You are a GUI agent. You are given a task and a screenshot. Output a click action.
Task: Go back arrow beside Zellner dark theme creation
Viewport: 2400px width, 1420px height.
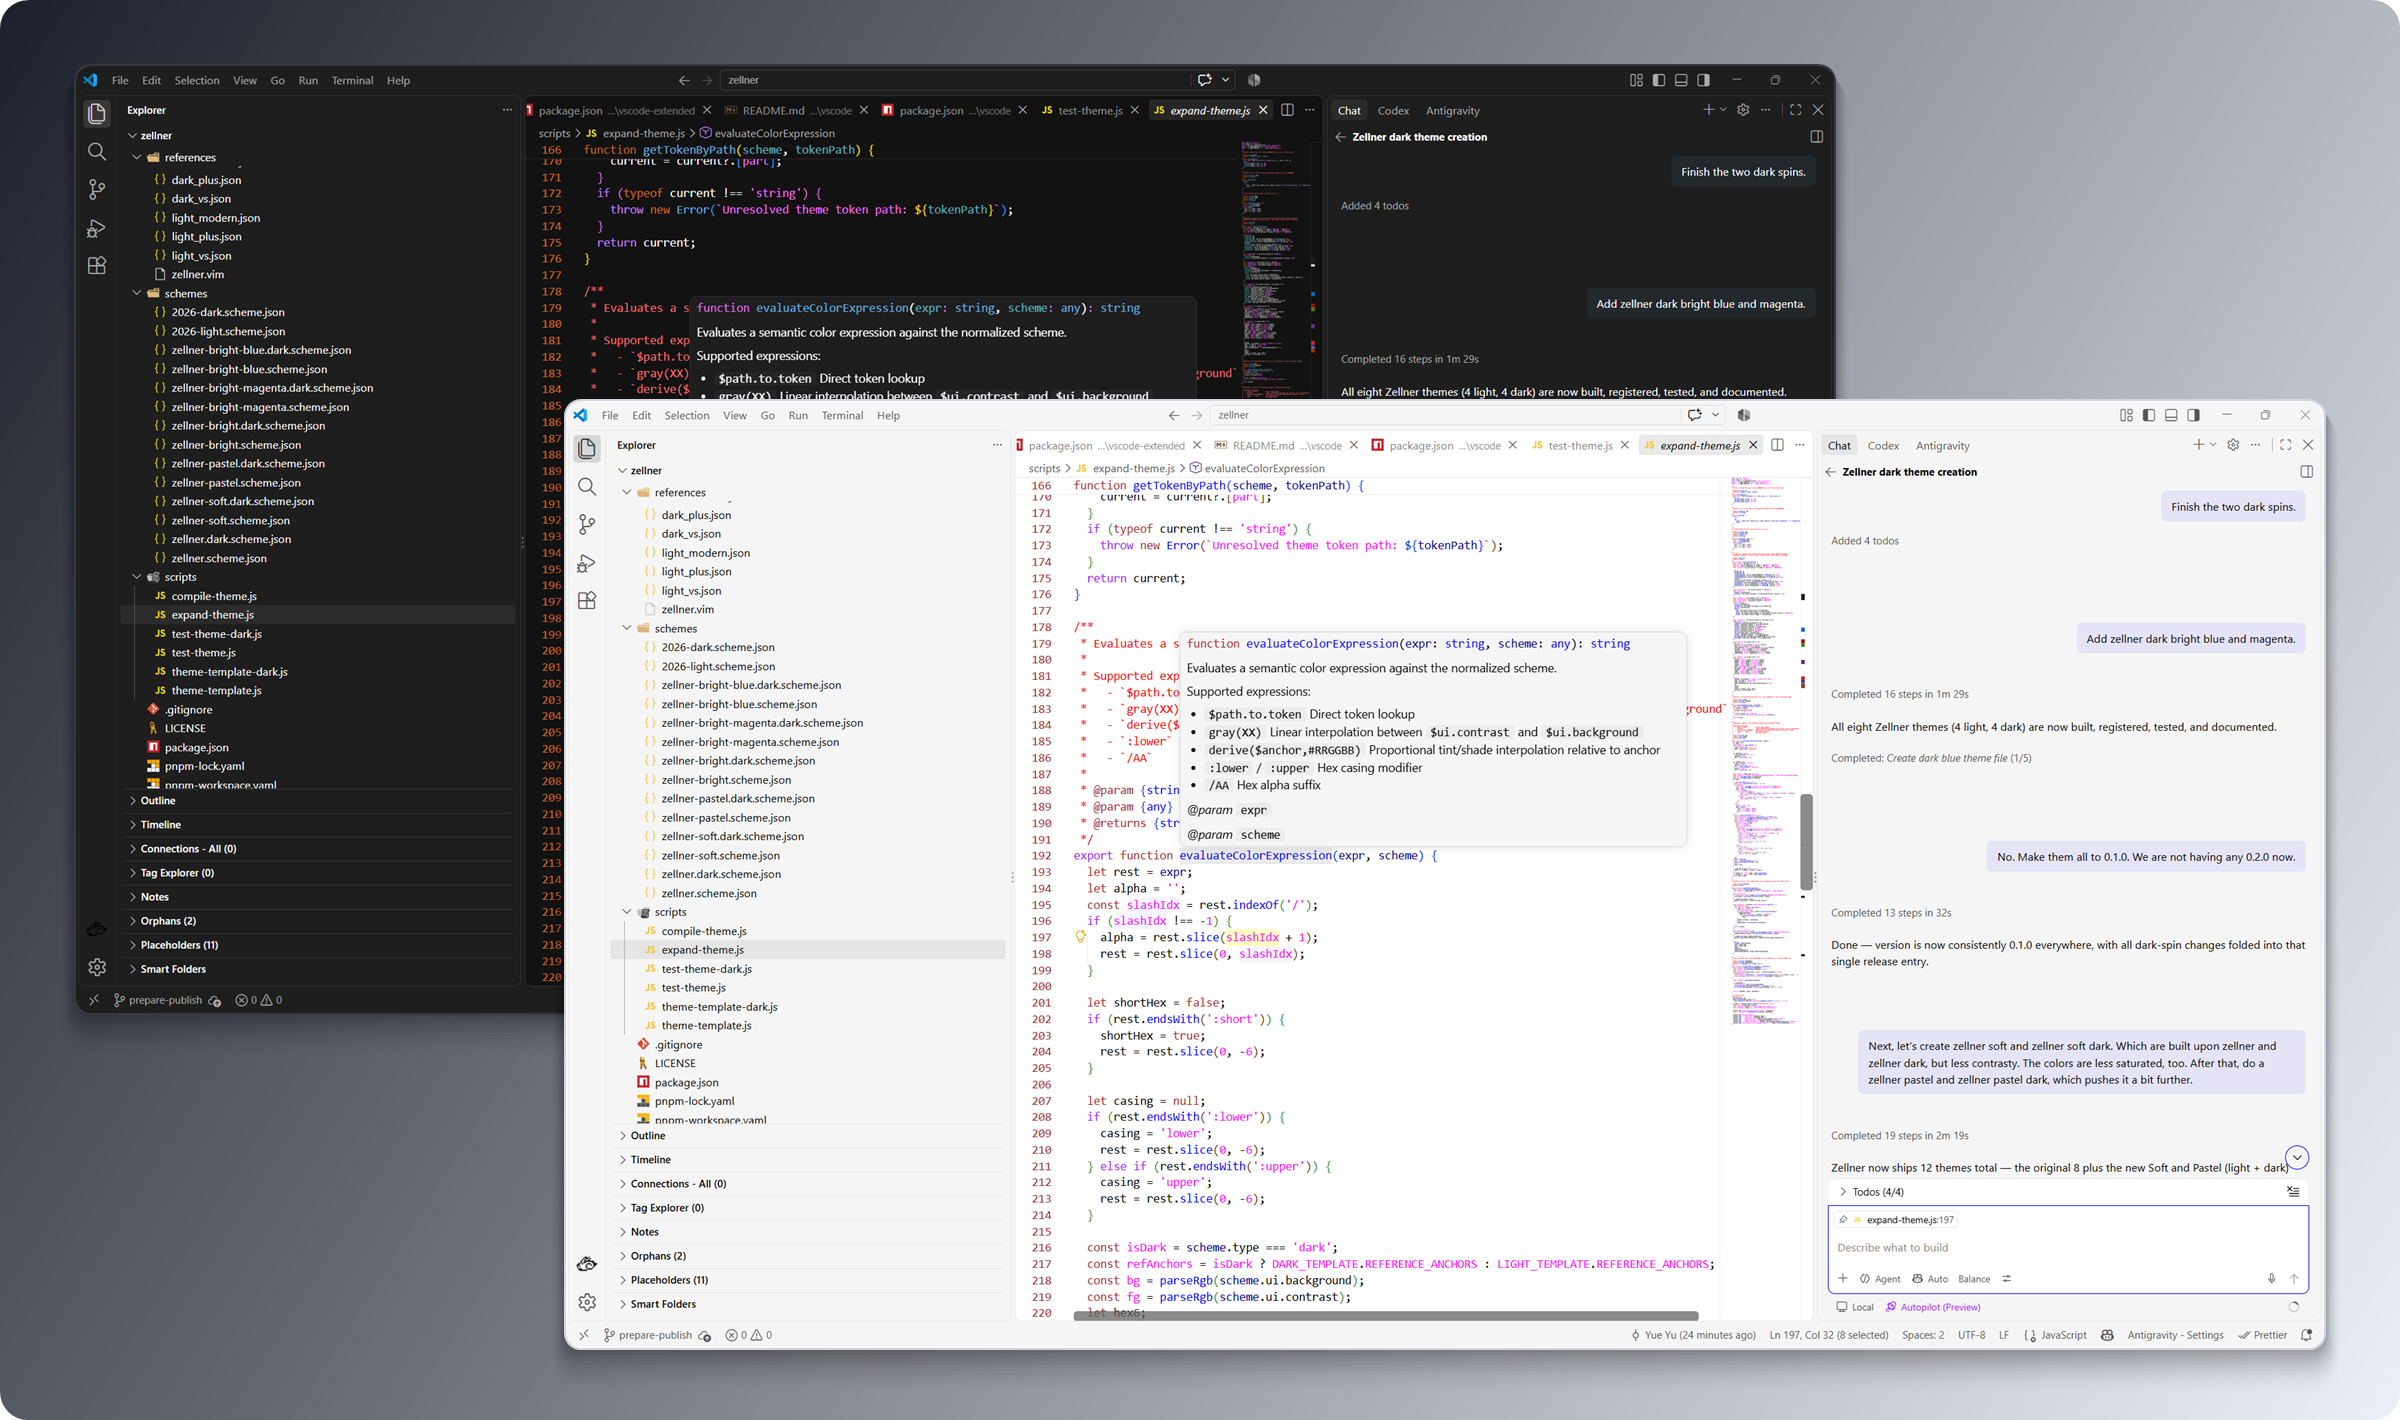click(x=1830, y=472)
